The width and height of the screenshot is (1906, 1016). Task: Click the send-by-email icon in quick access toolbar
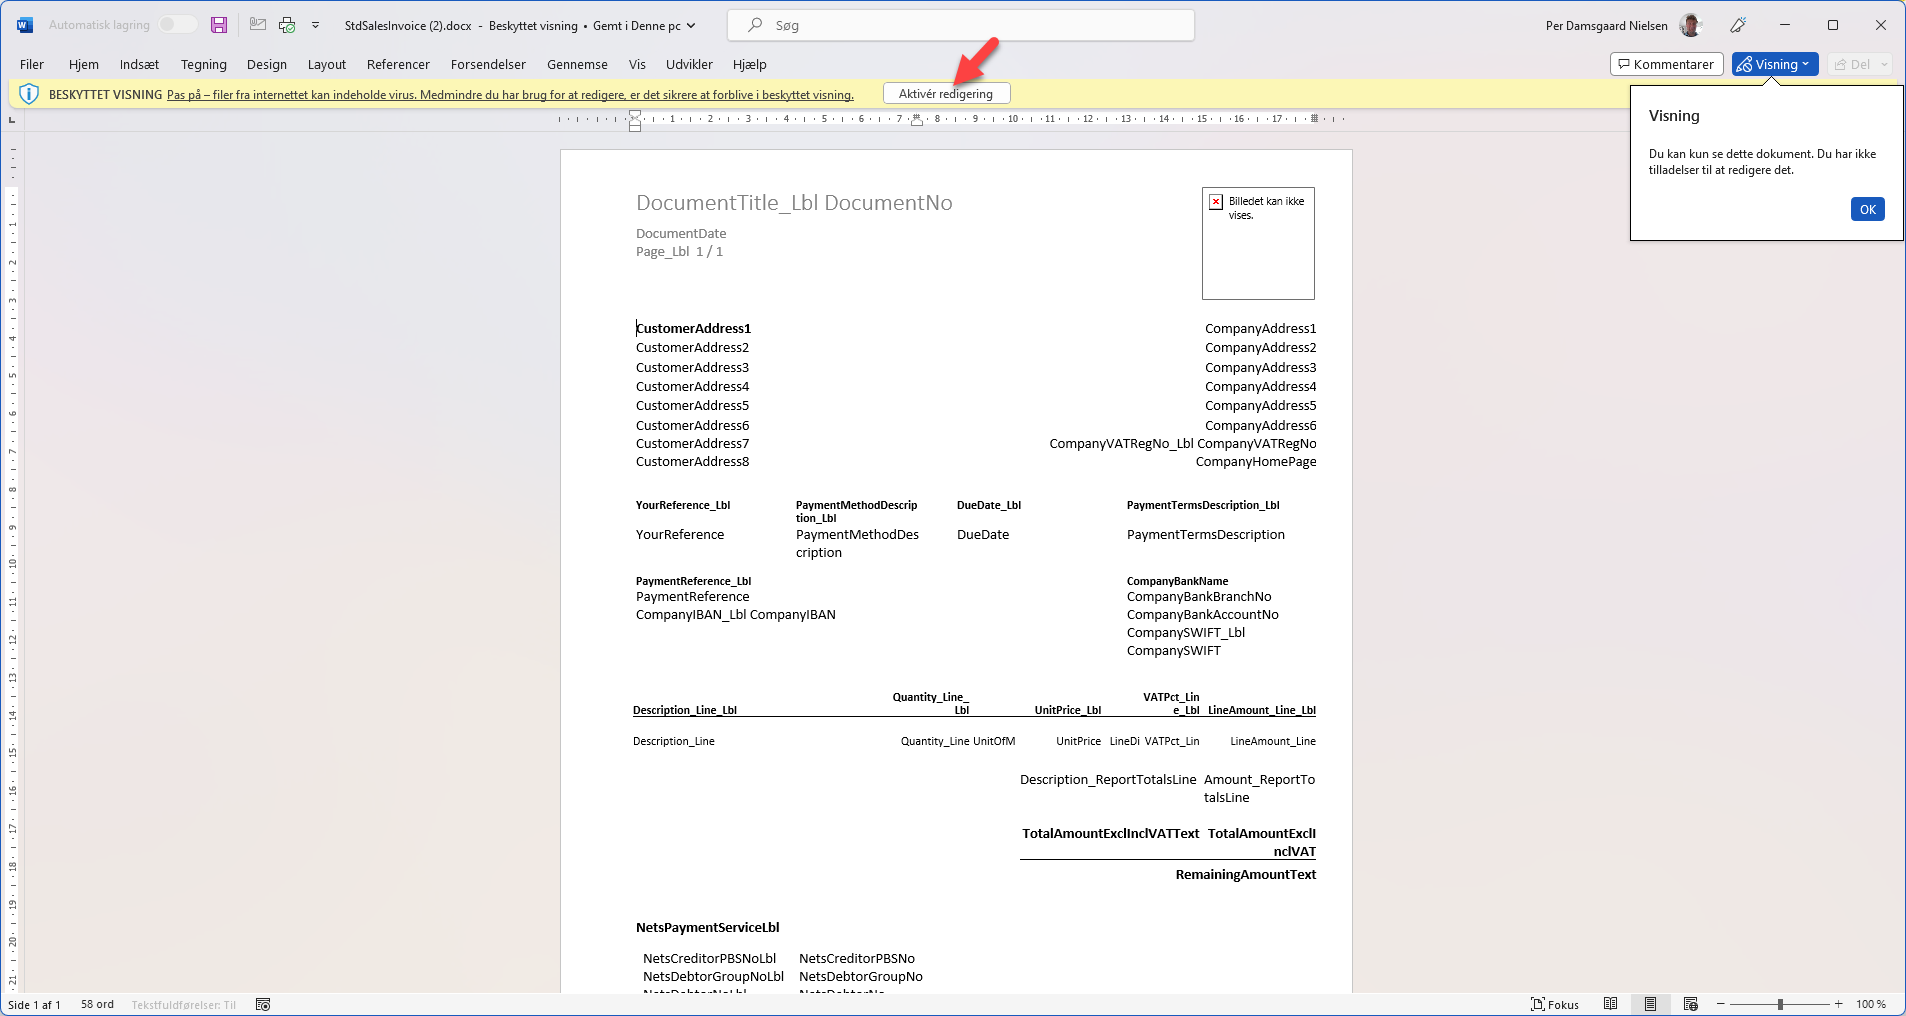coord(258,25)
